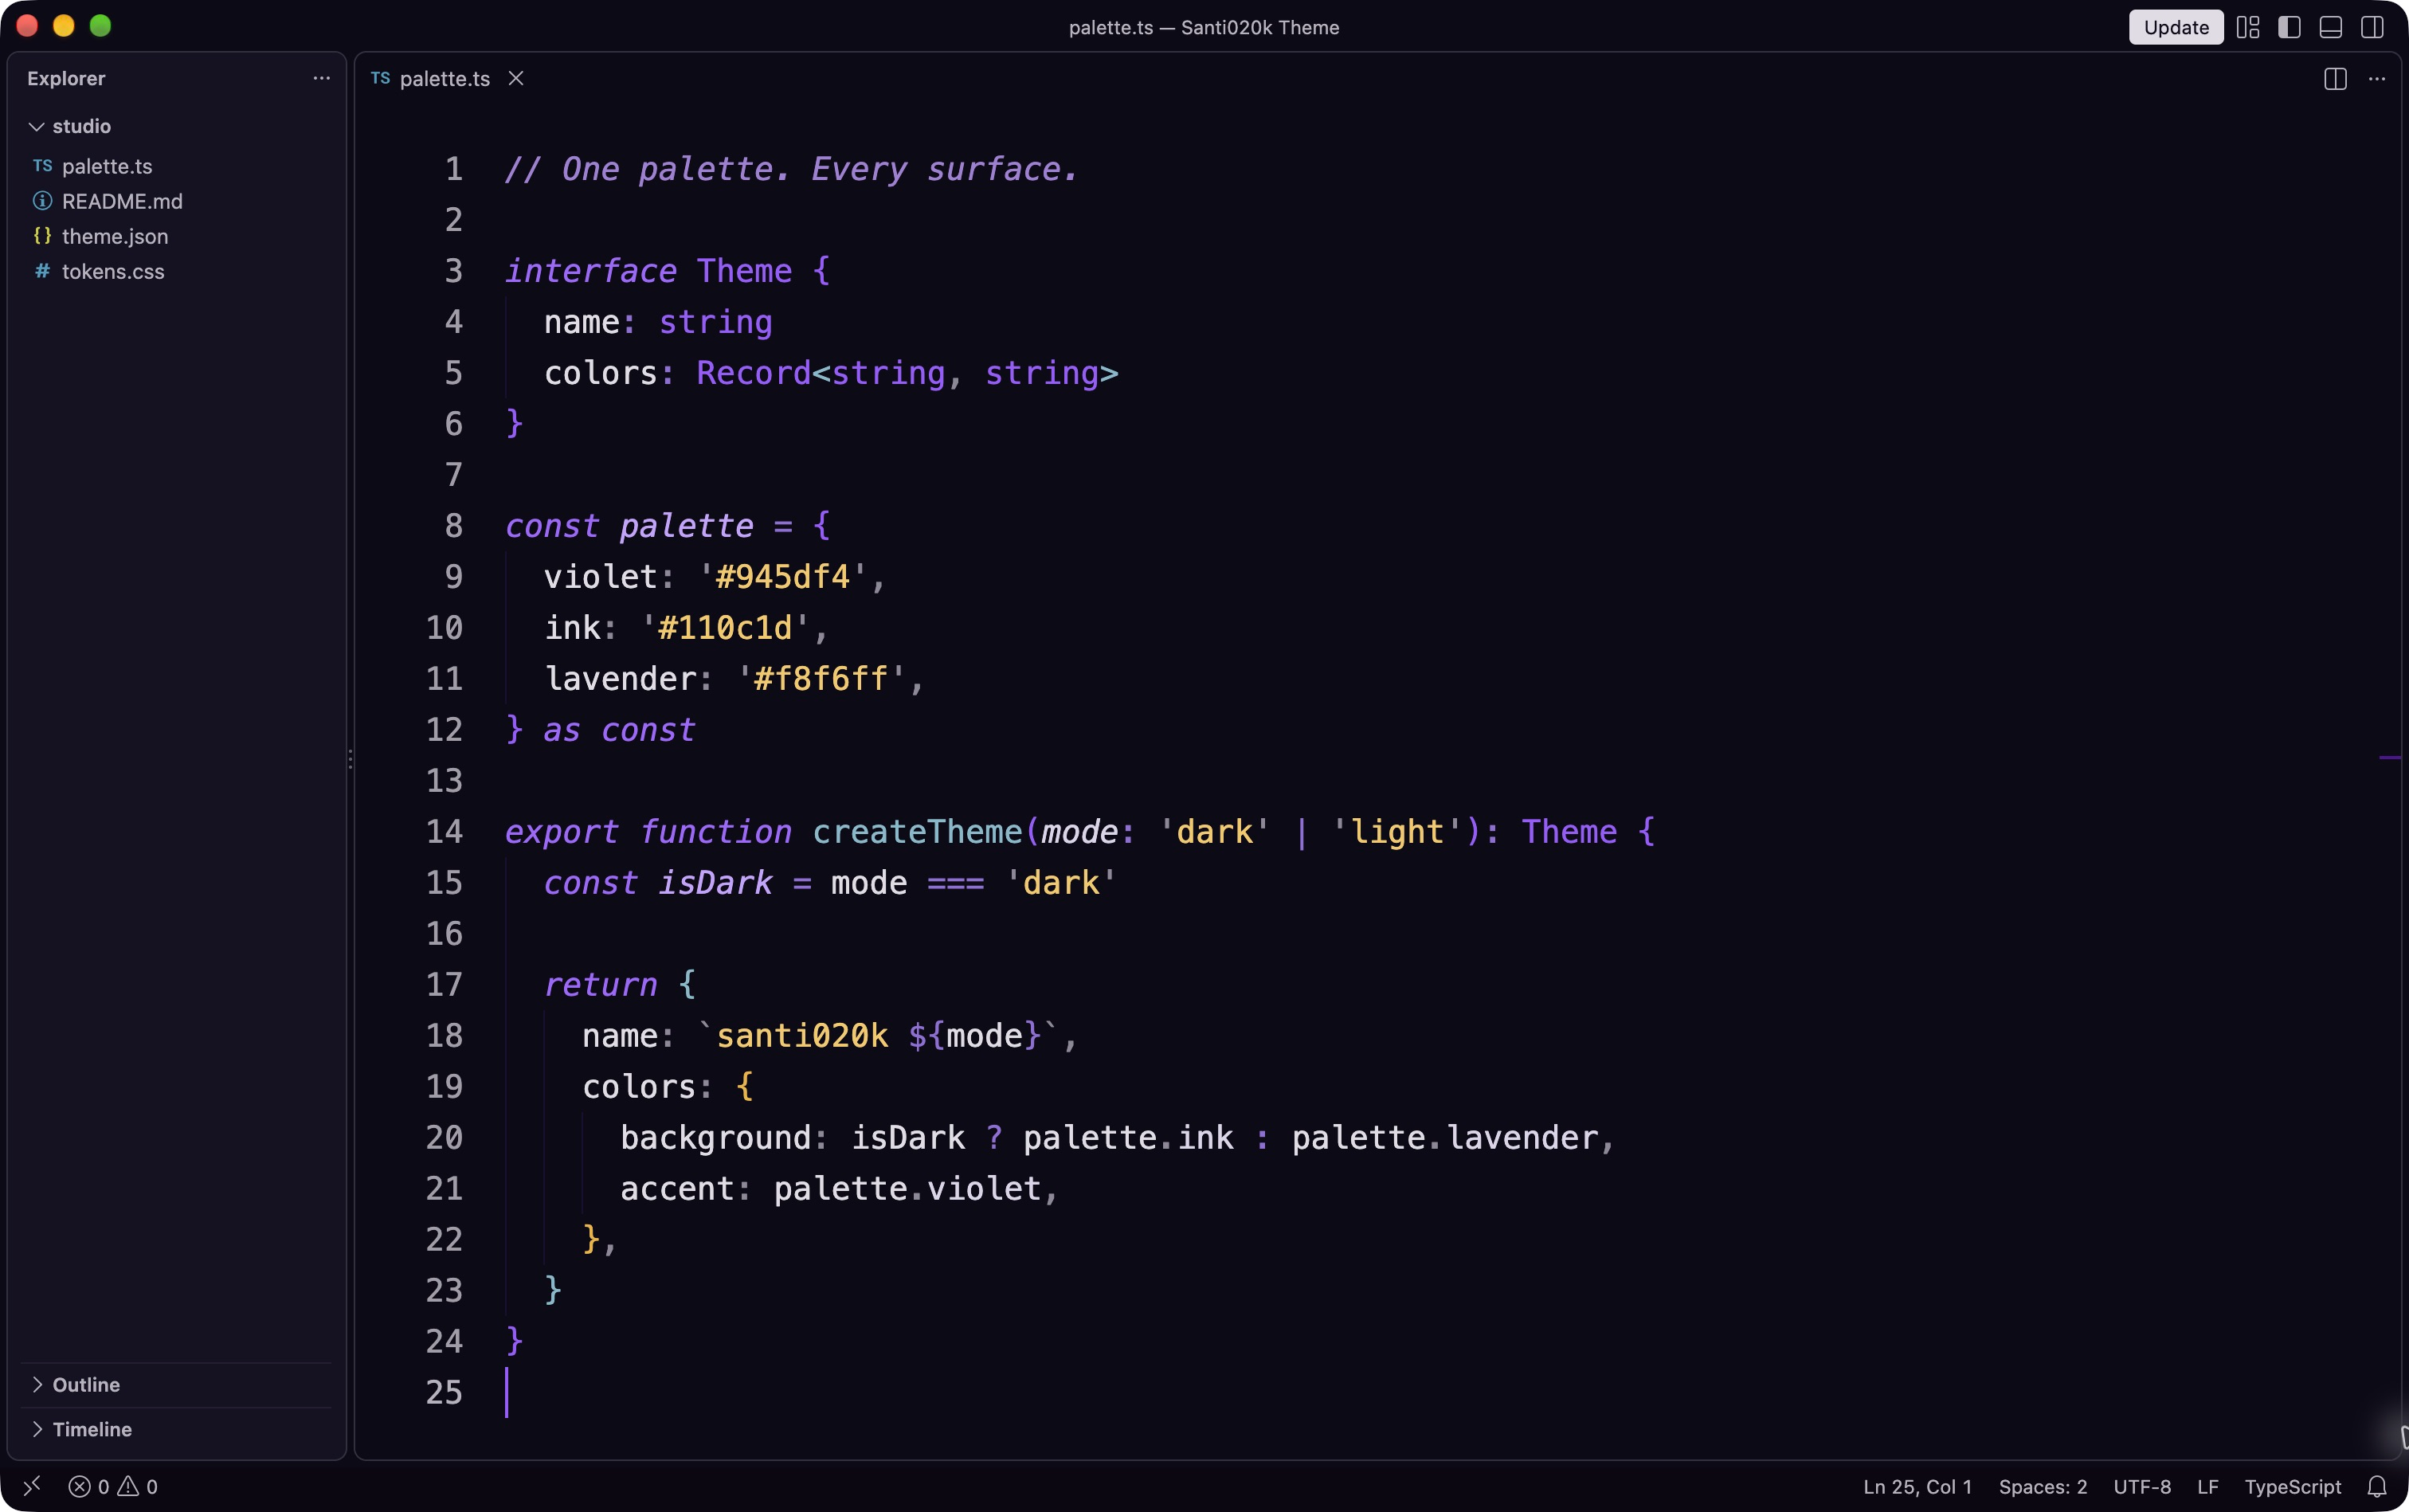Open tokens.css in the Explorer tree
The height and width of the screenshot is (1512, 2409).
pyautogui.click(x=178, y=271)
